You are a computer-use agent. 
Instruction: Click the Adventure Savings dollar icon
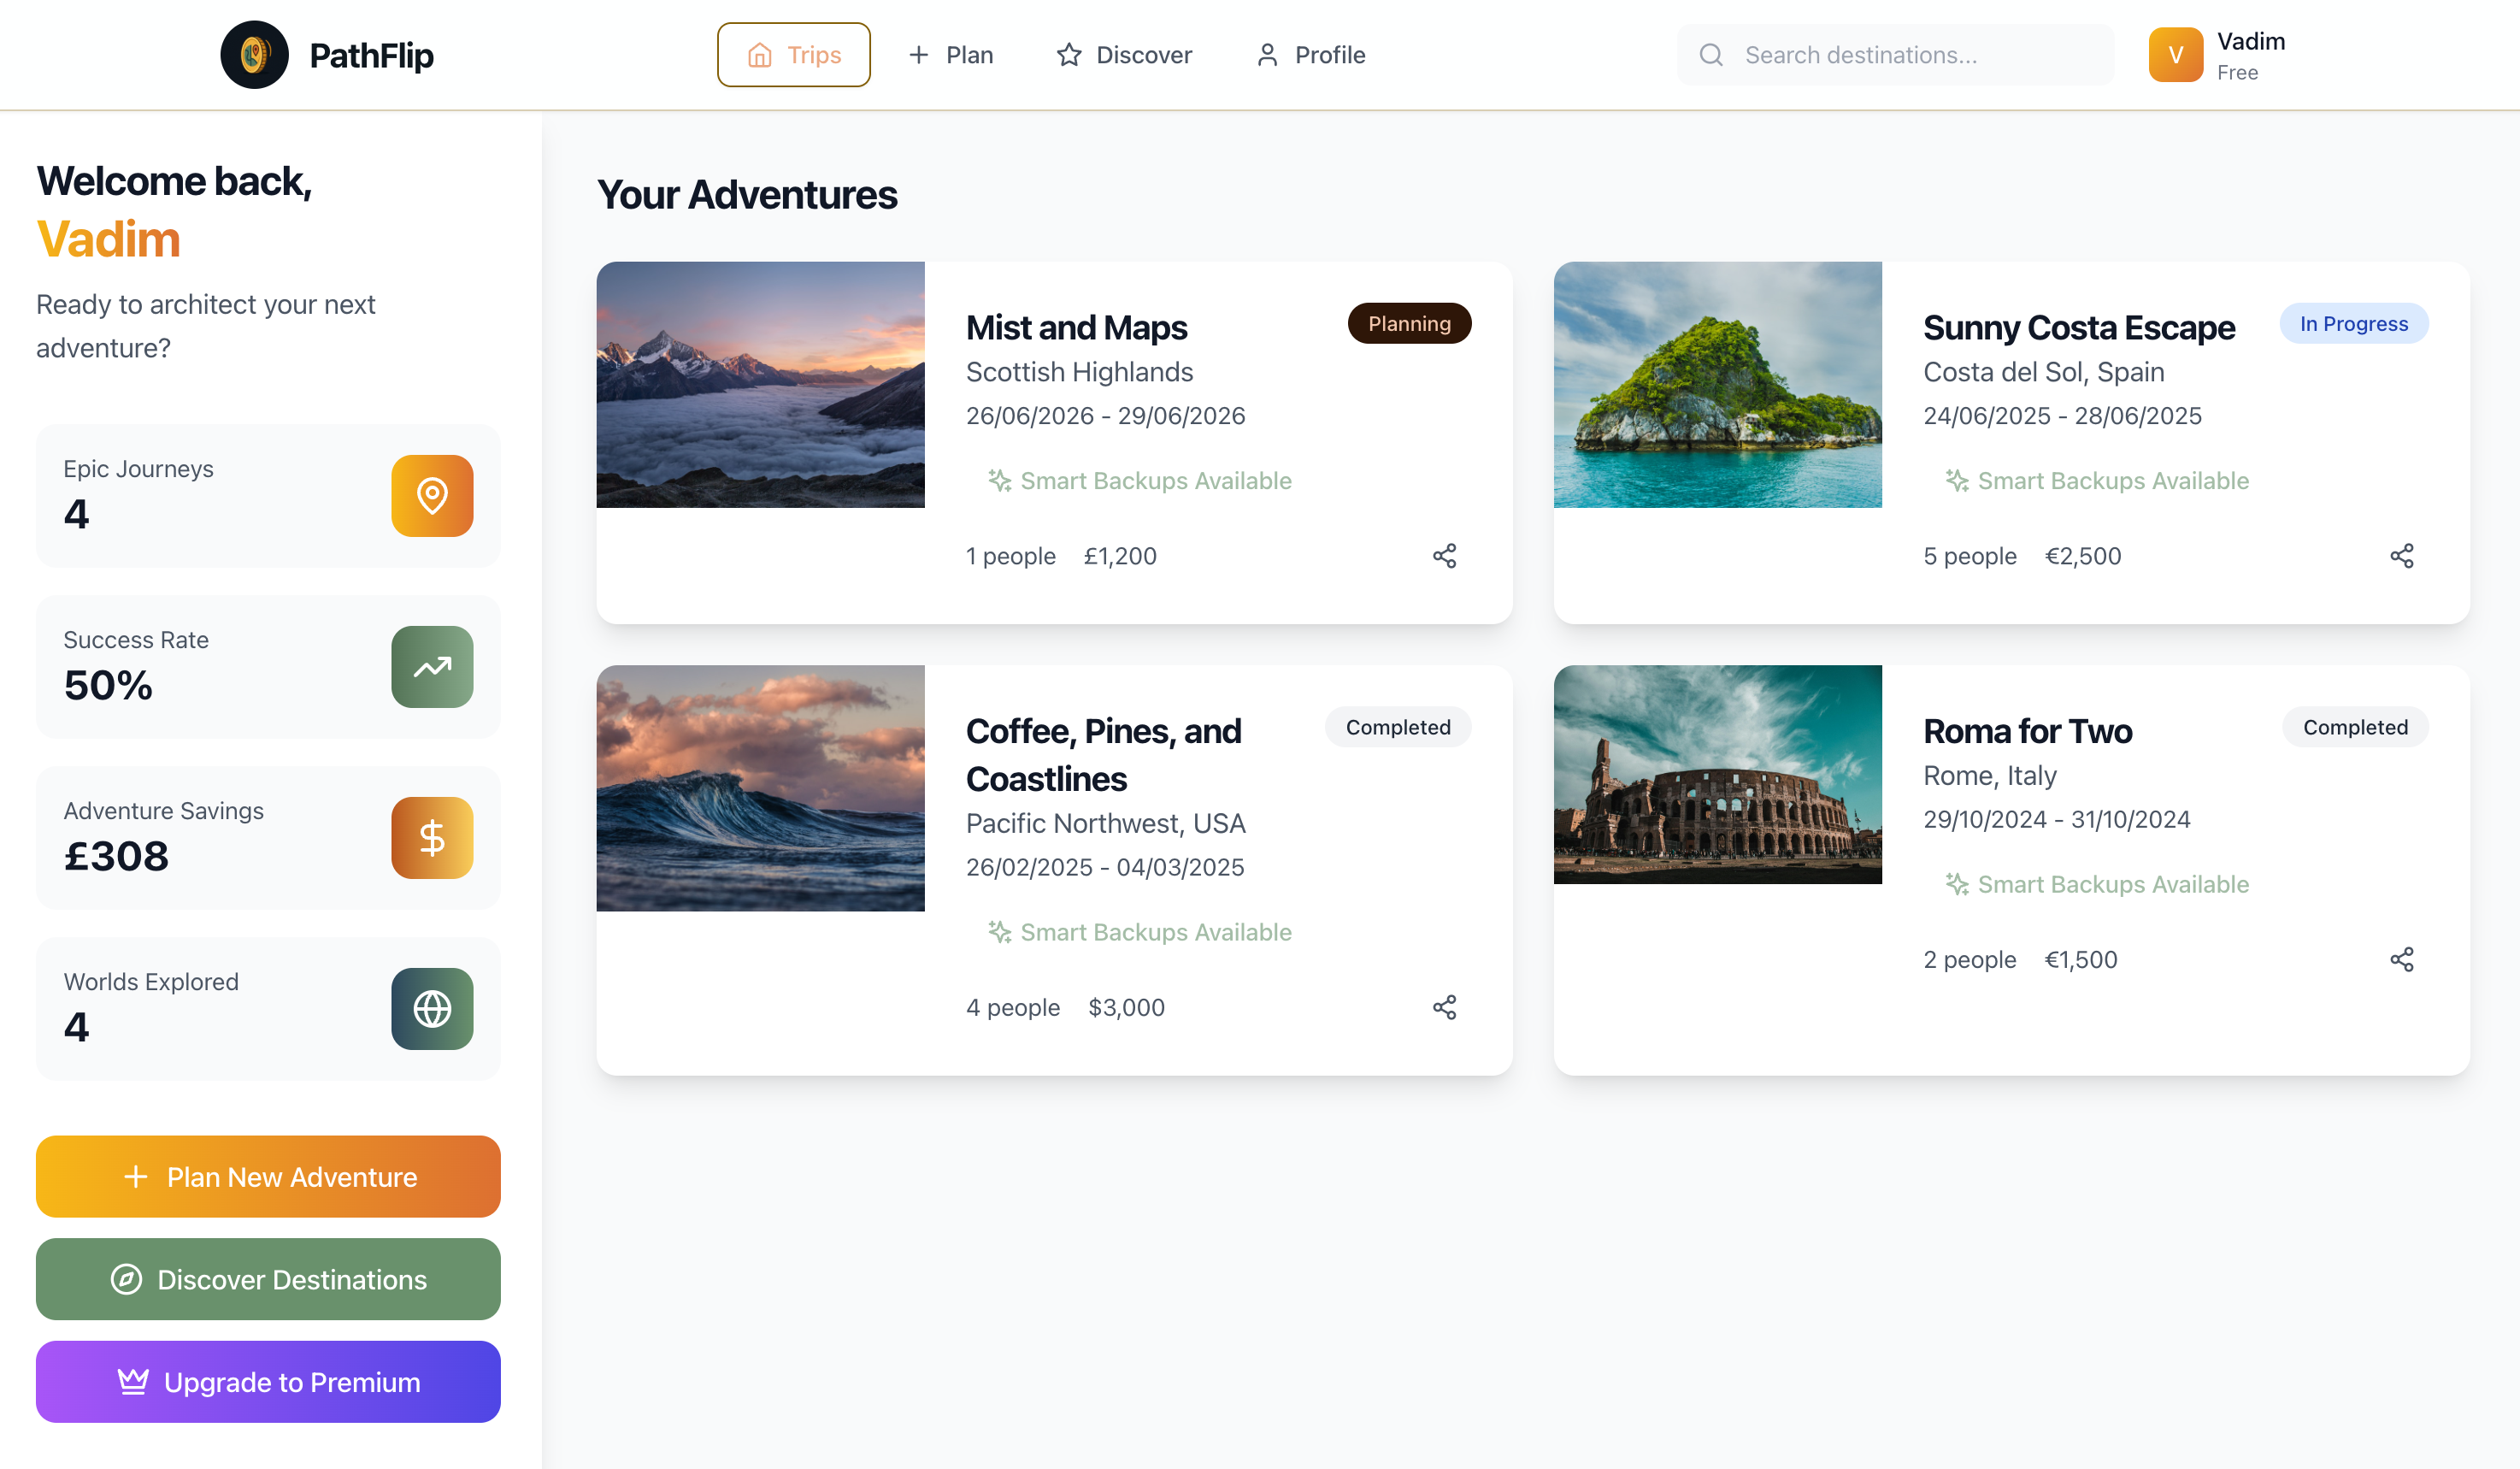(x=432, y=838)
